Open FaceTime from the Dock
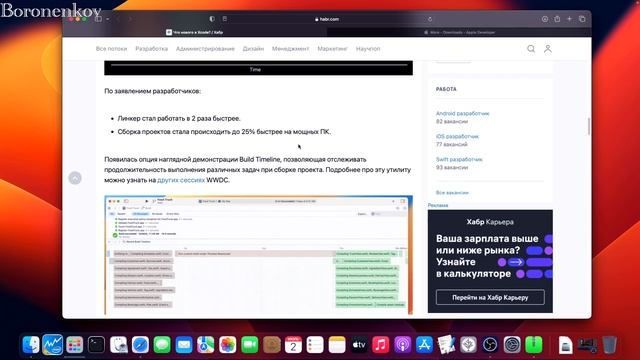 249,345
